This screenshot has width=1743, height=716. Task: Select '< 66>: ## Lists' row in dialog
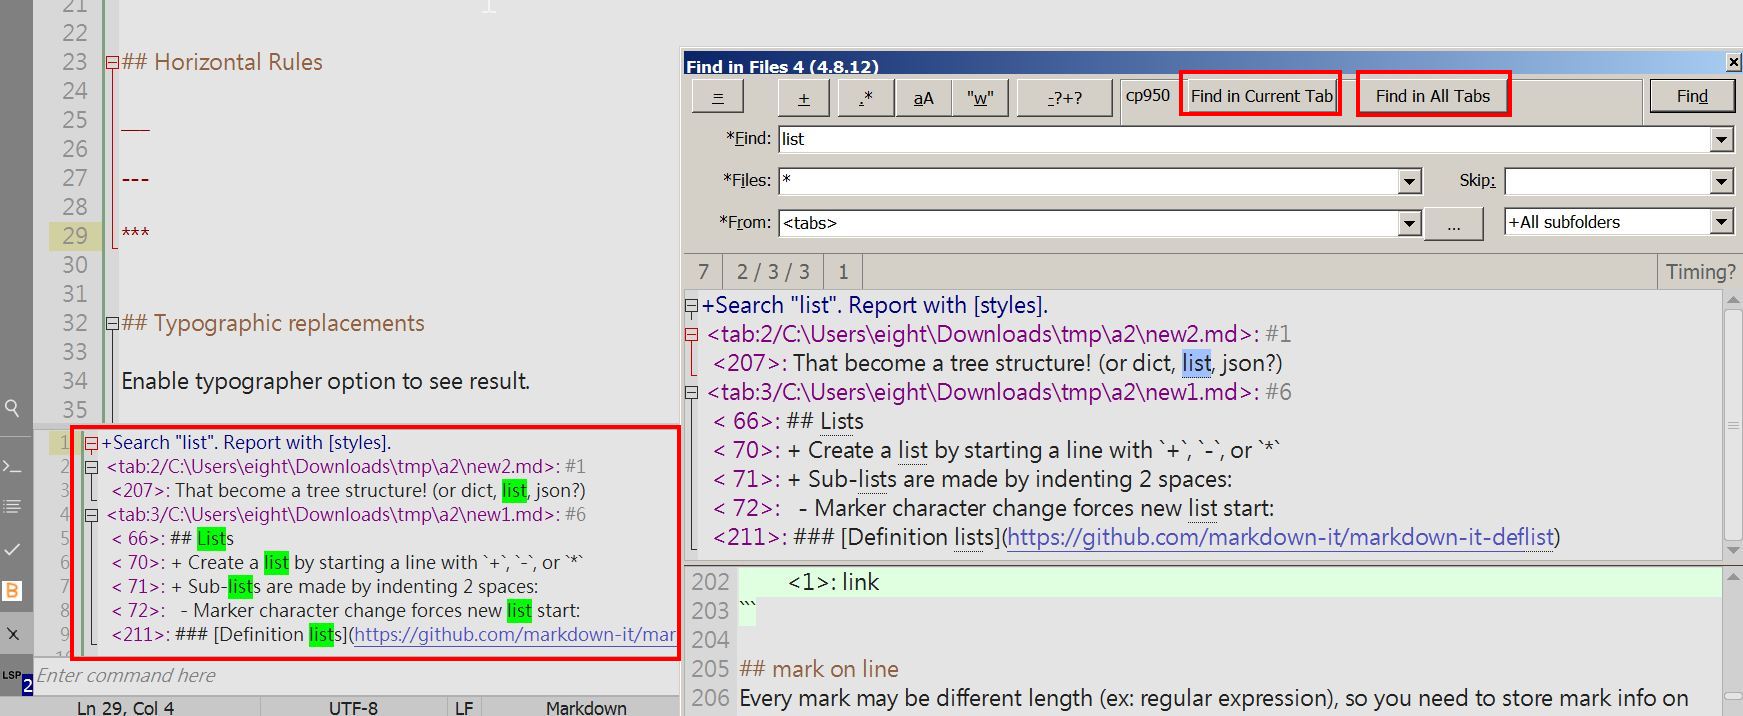[x=788, y=421]
